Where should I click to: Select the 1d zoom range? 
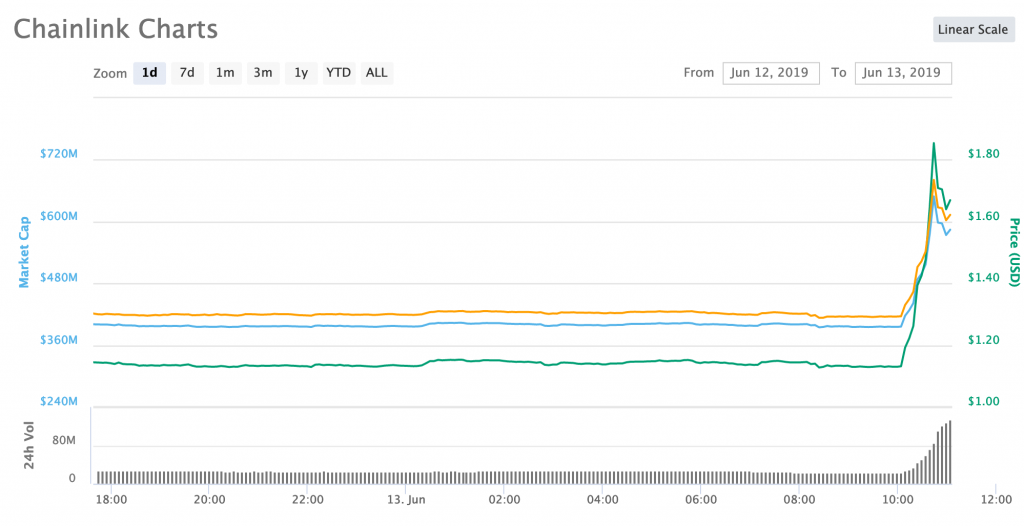(x=149, y=72)
